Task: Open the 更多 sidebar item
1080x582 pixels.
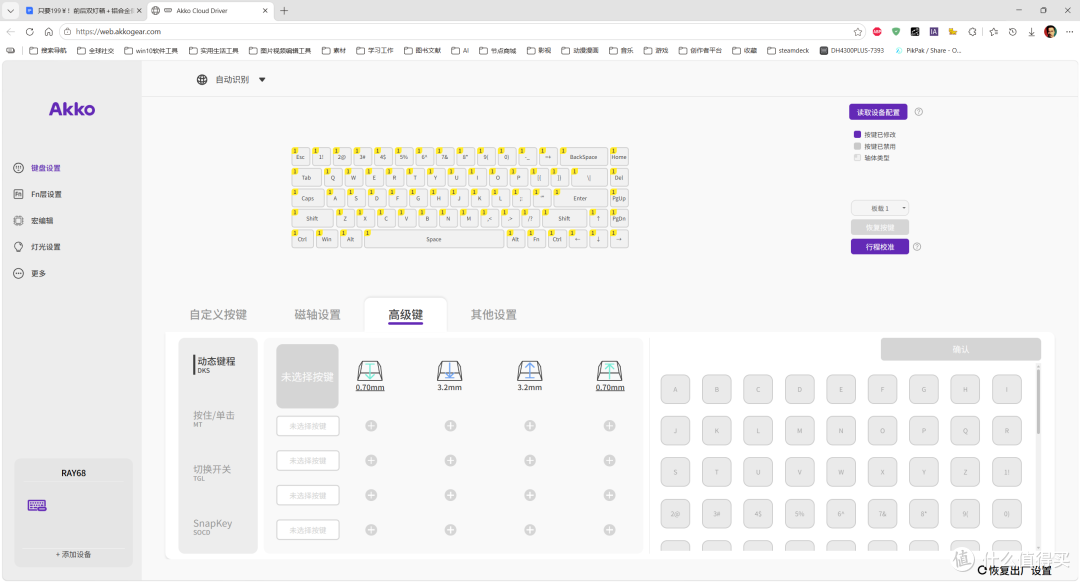Action: (x=30, y=273)
